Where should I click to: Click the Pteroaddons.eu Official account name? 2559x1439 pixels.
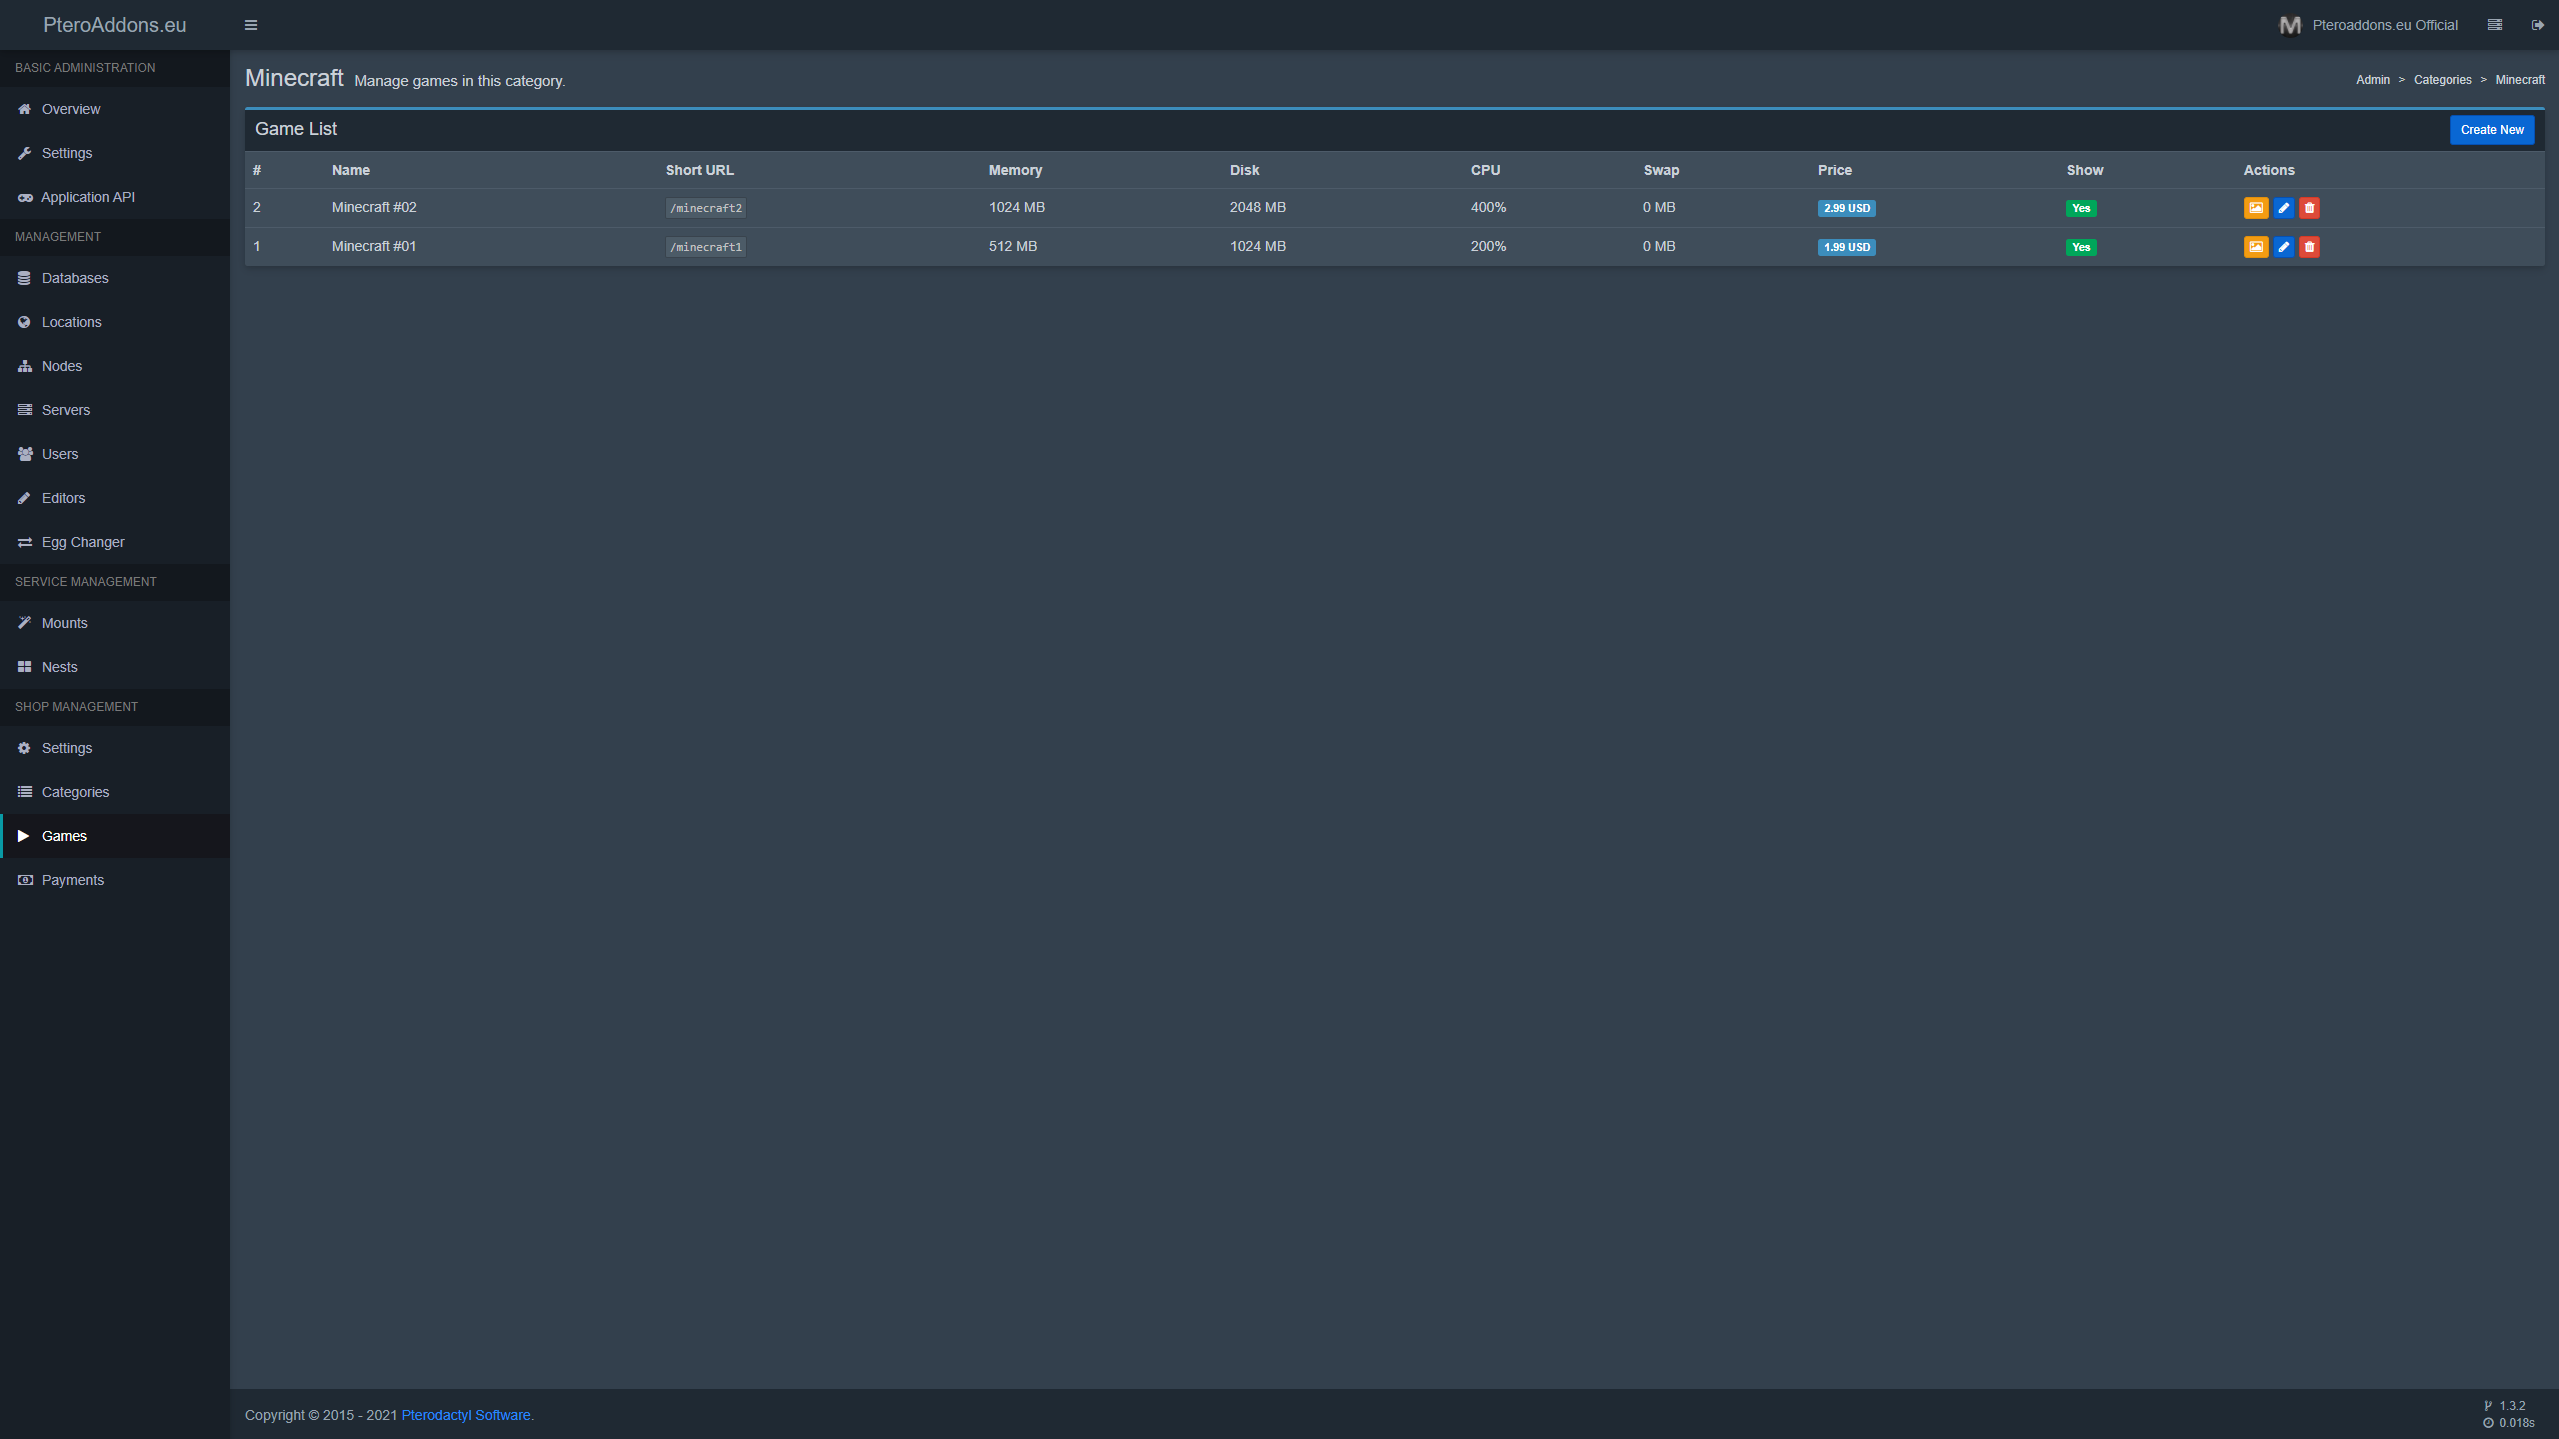pyautogui.click(x=2384, y=25)
